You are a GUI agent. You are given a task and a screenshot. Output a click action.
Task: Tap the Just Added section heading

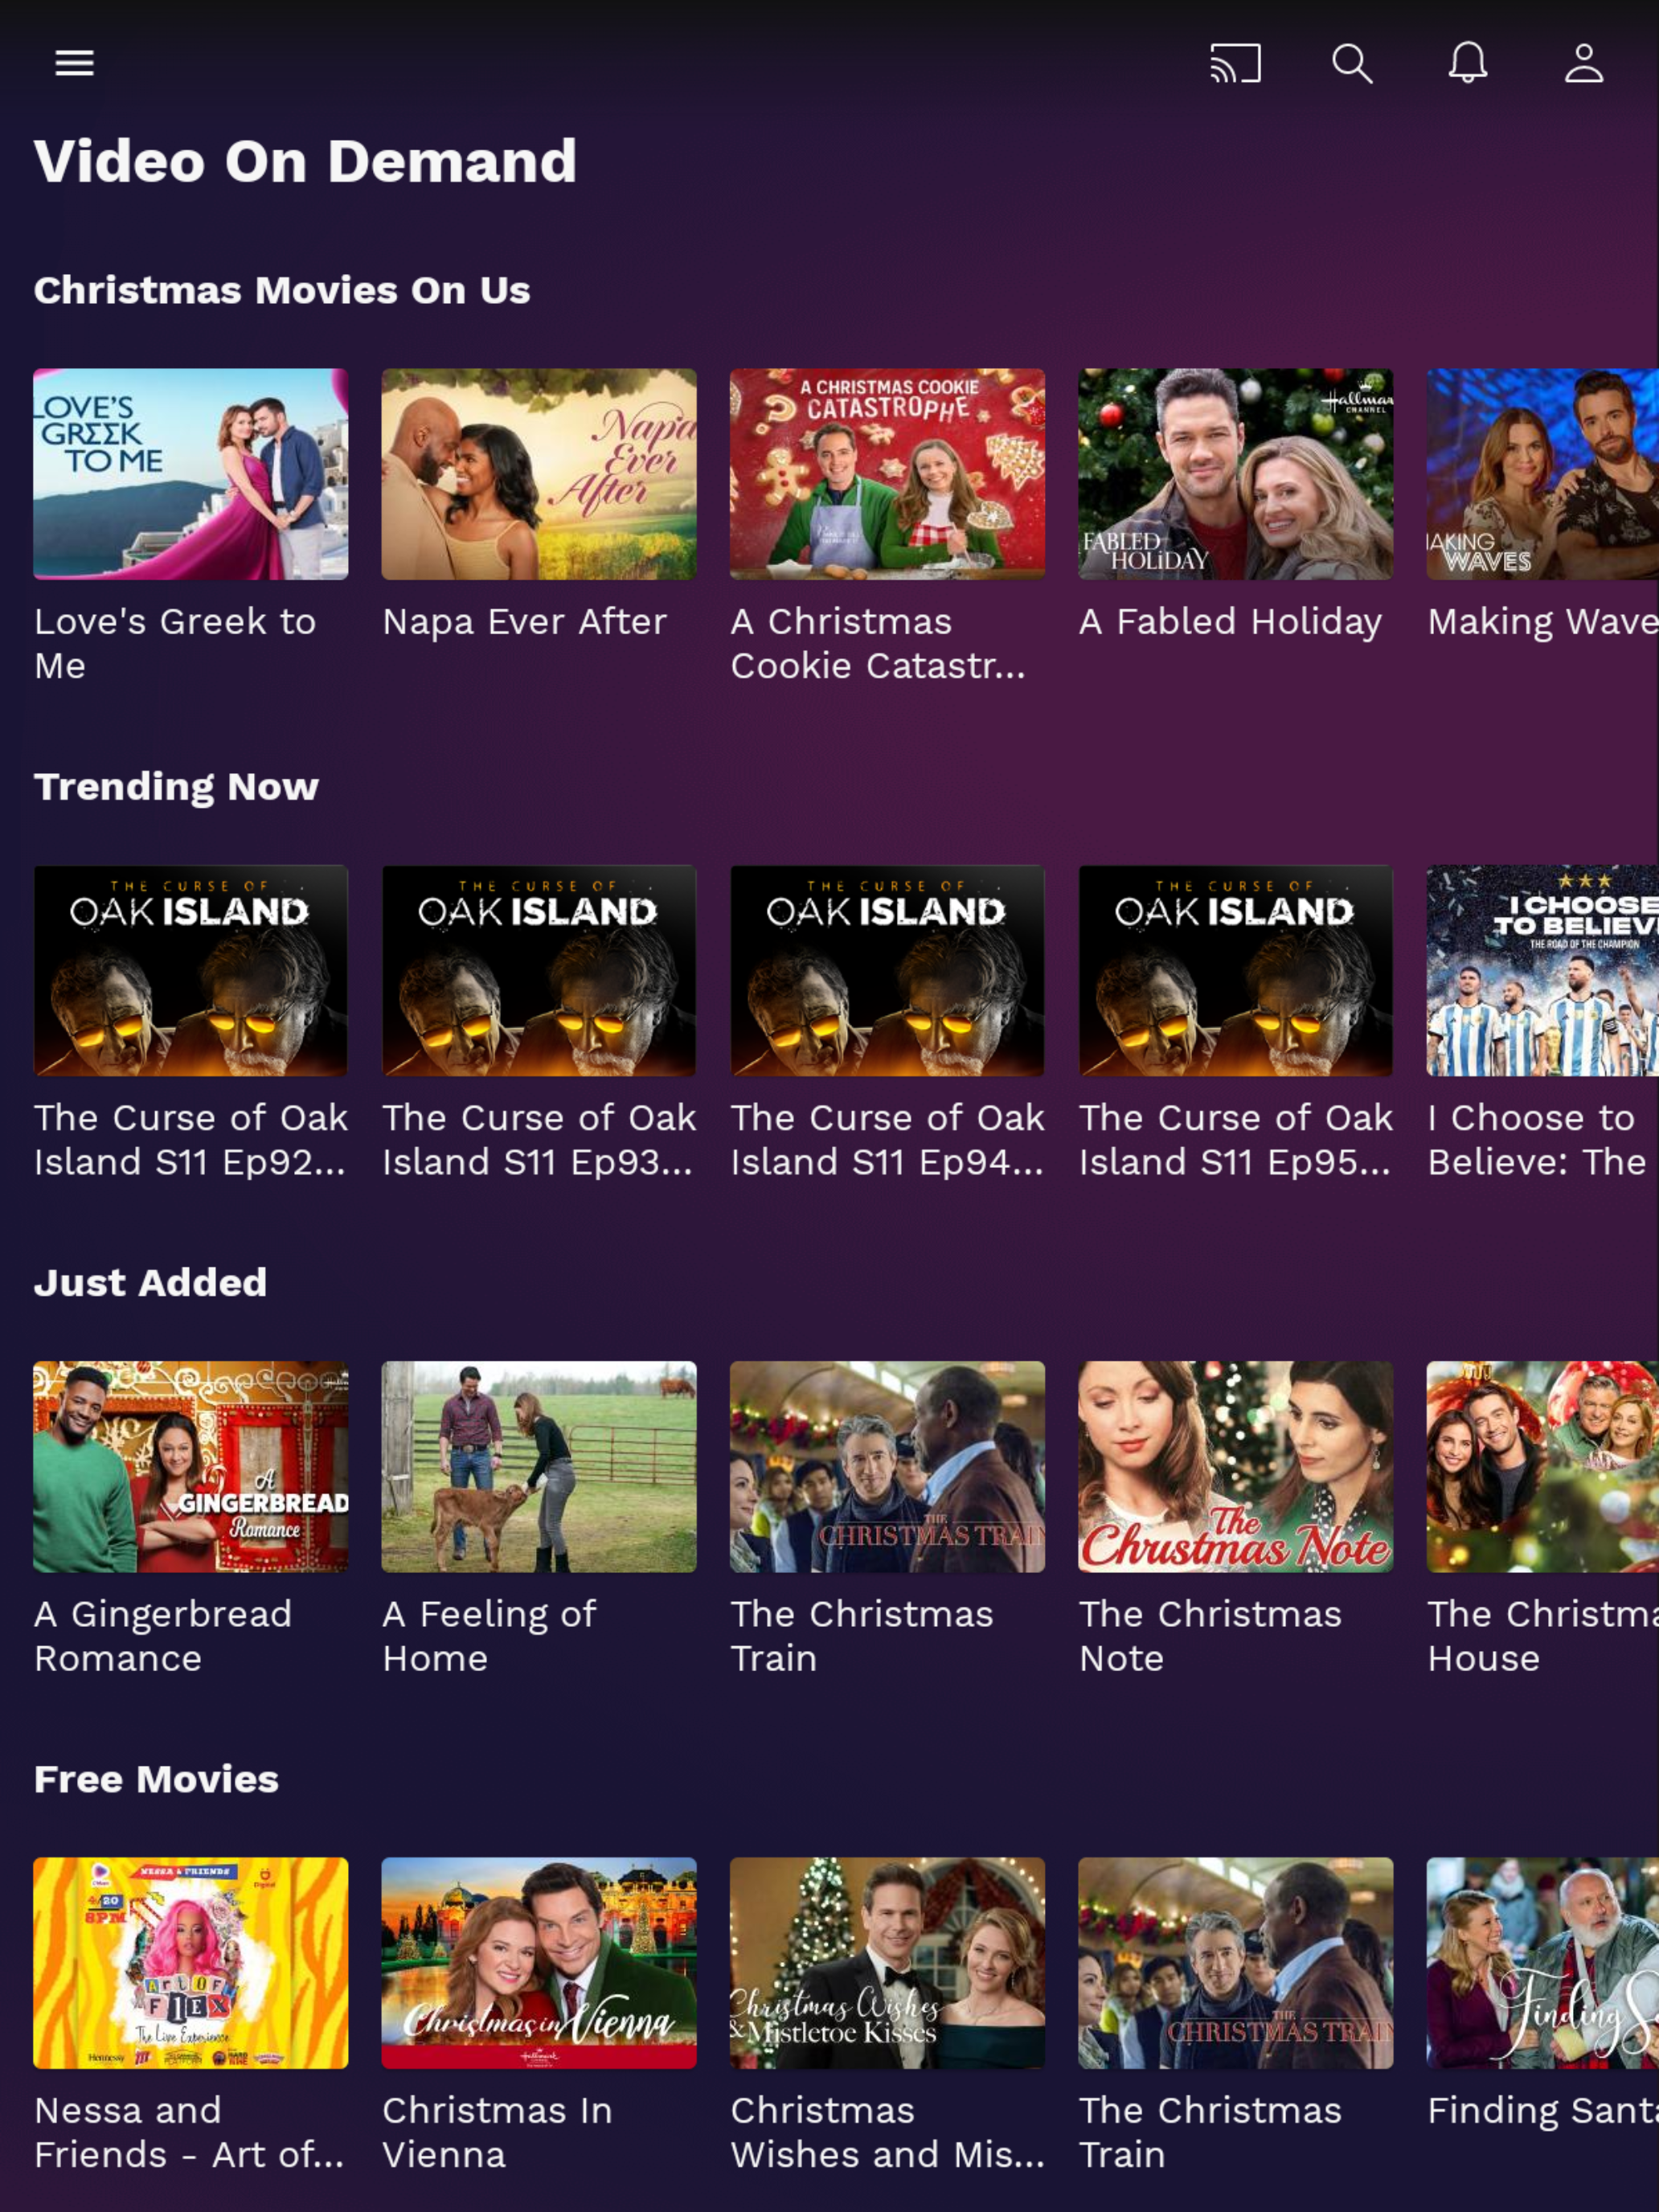(150, 1282)
